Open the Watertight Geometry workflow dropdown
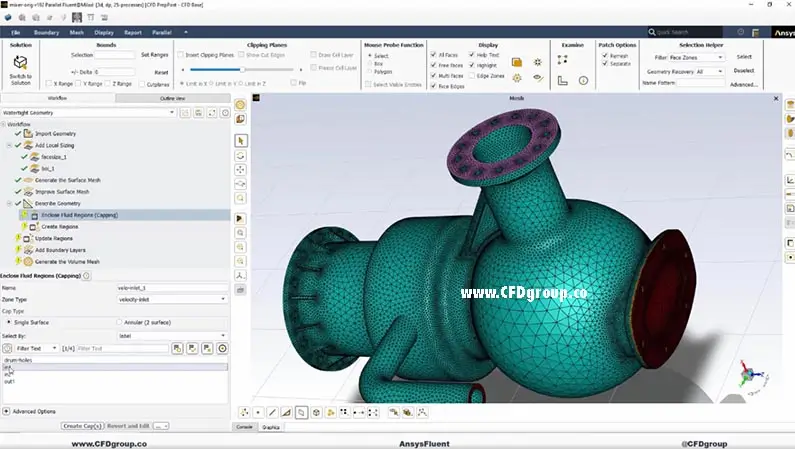 [x=89, y=113]
